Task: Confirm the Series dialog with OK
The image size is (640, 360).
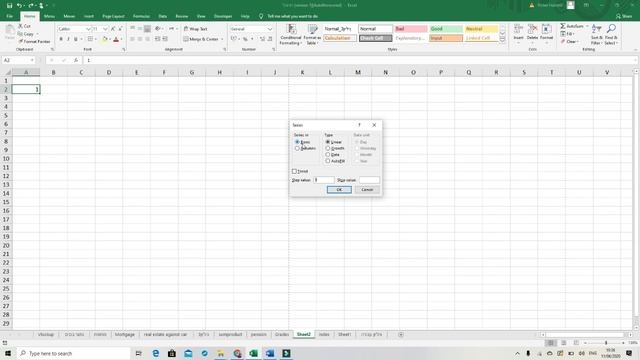Action: (x=339, y=190)
